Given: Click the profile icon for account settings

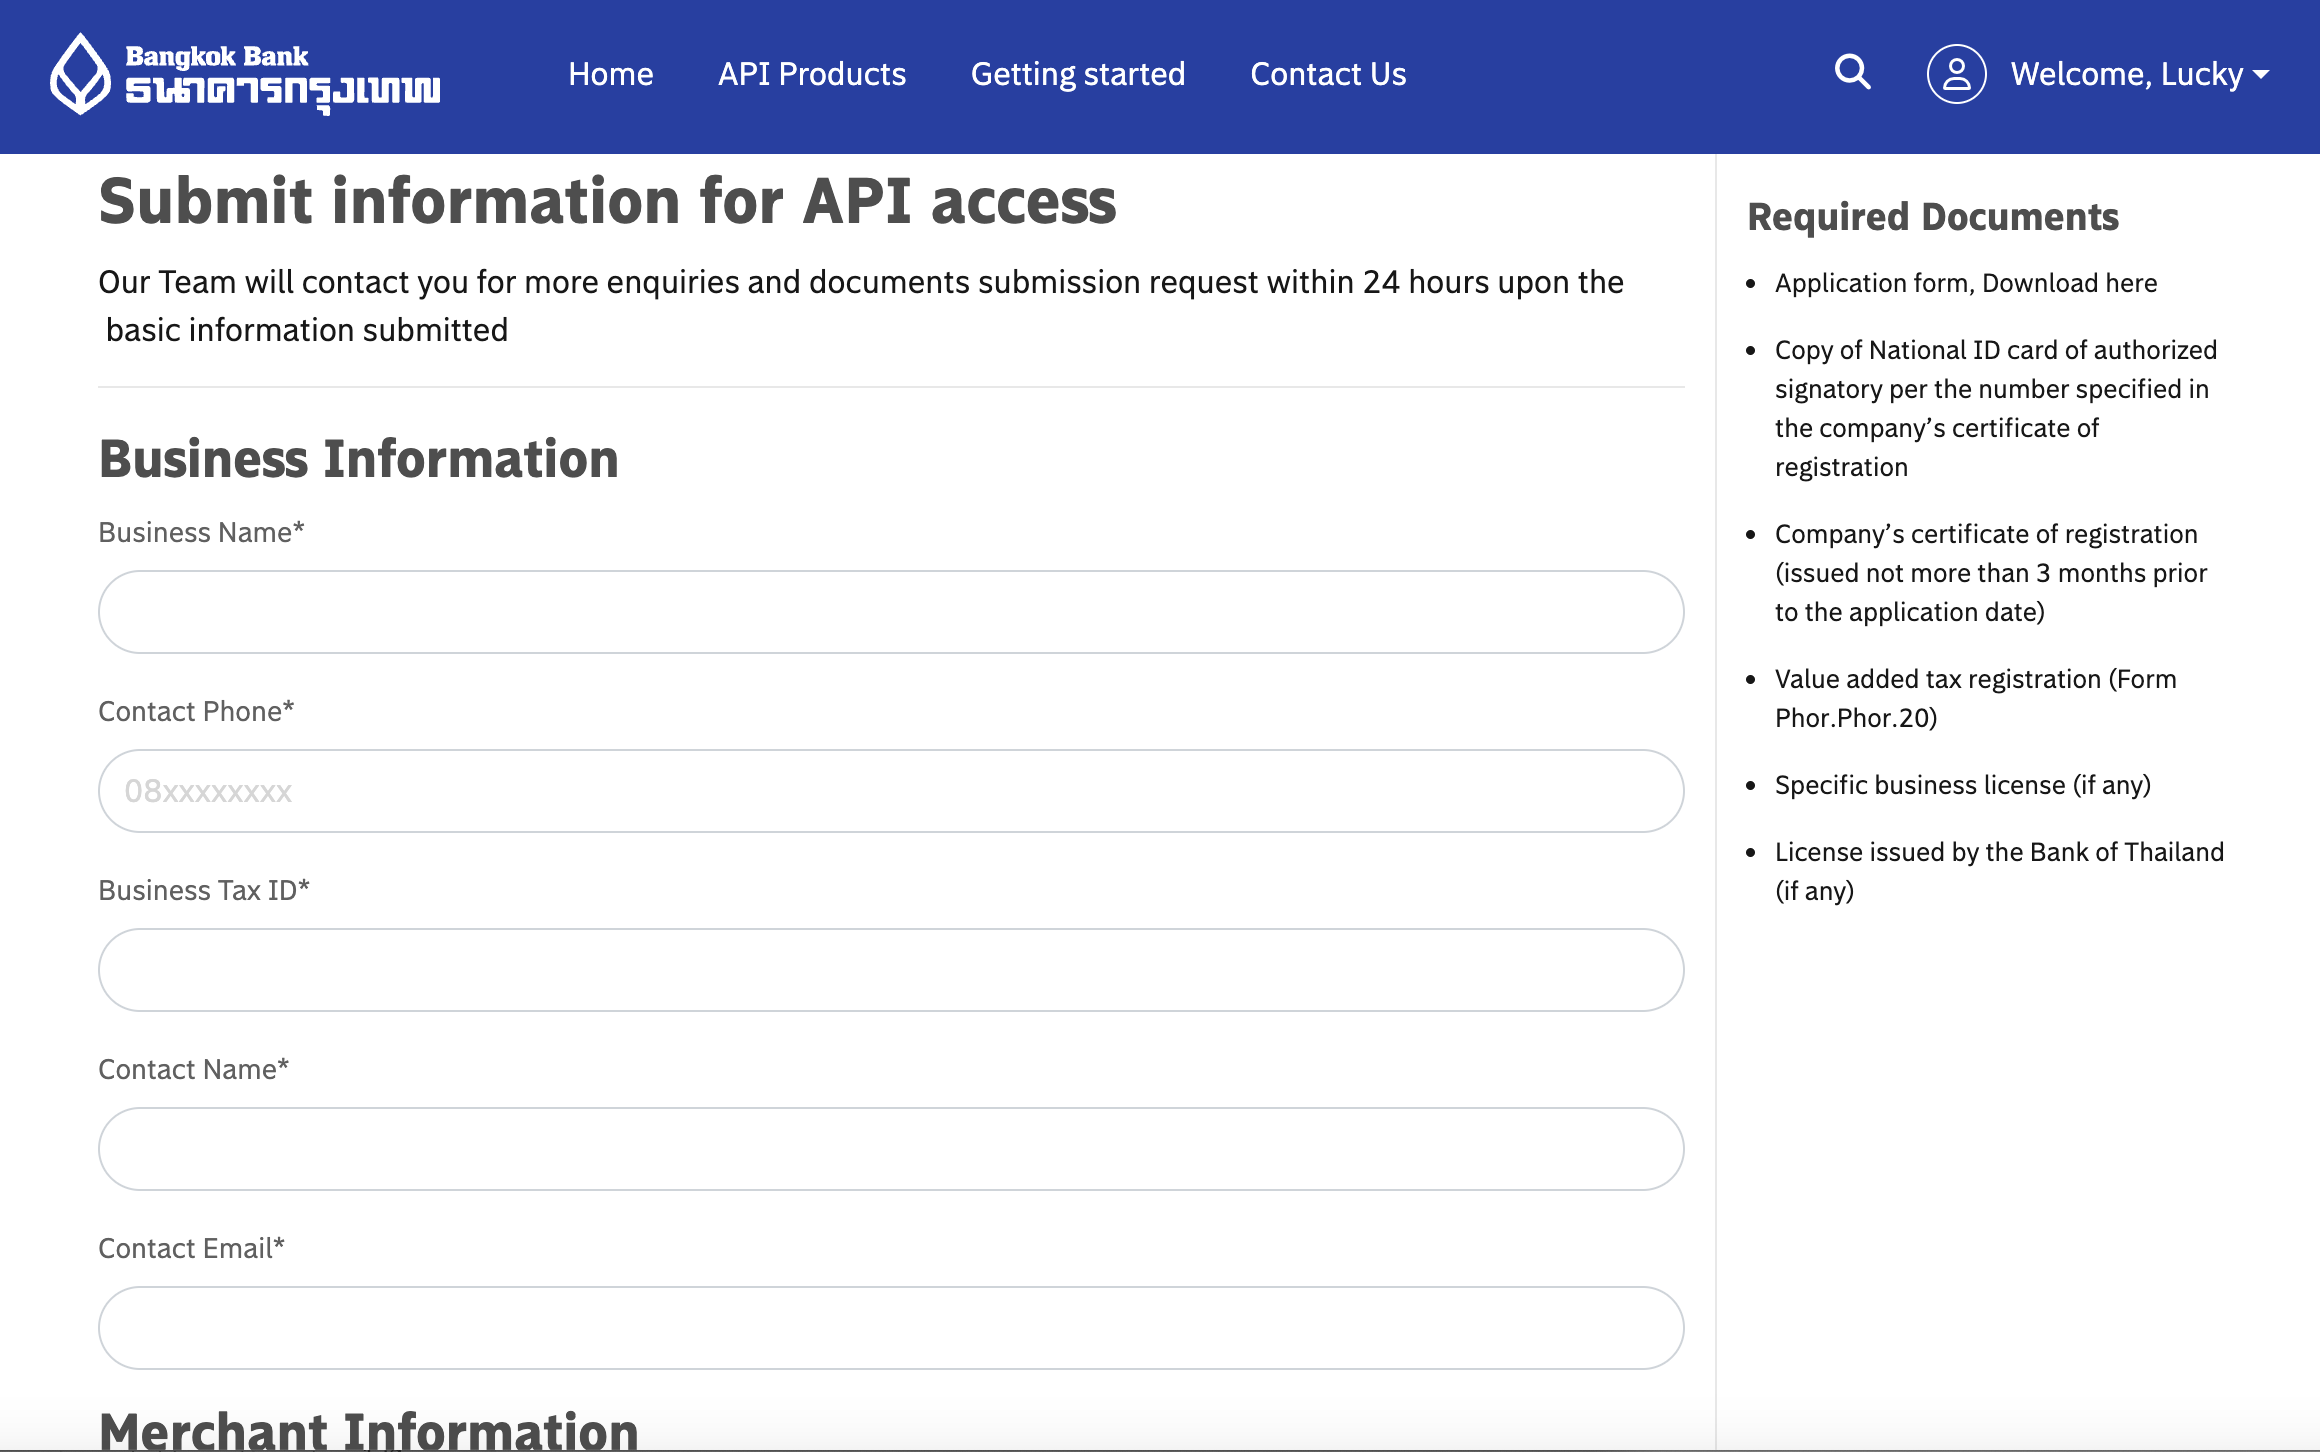Looking at the screenshot, I should click(x=1952, y=74).
